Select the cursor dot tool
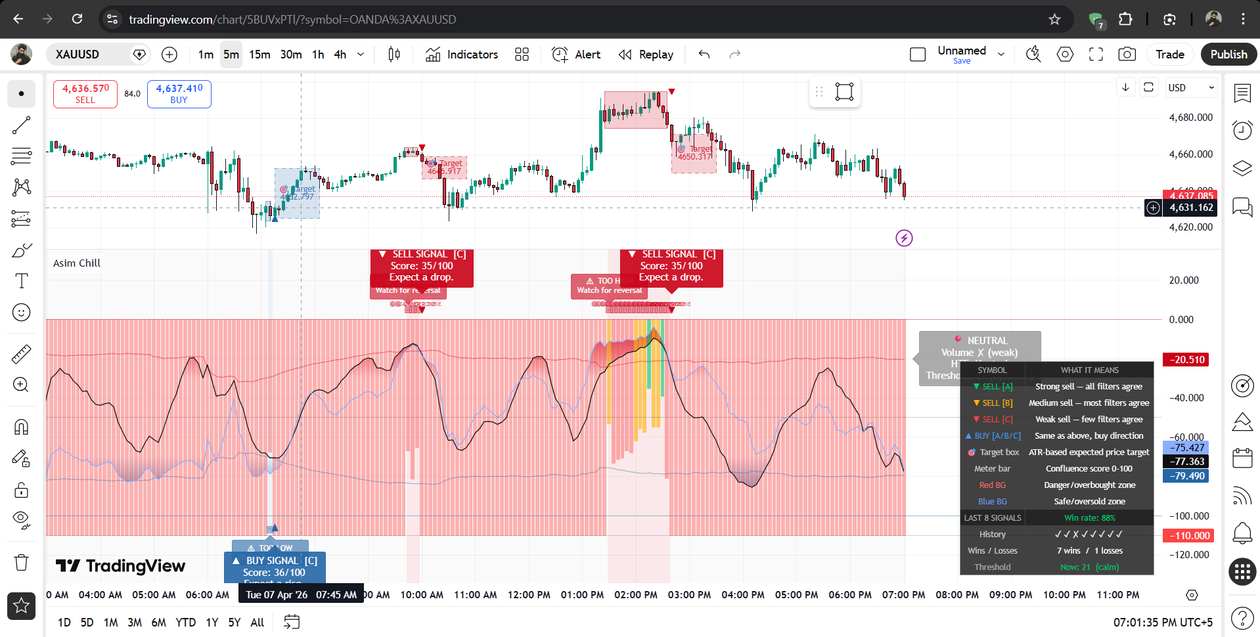 pos(21,94)
